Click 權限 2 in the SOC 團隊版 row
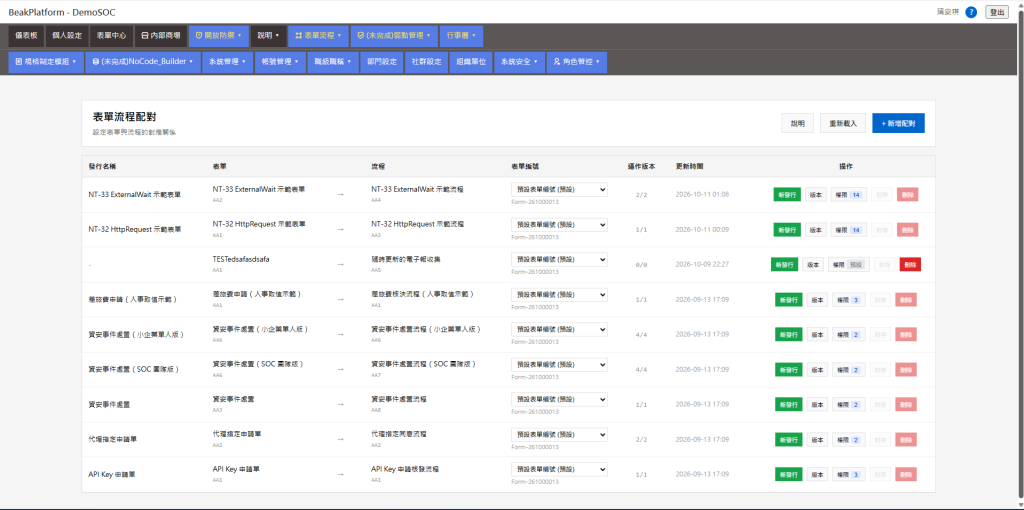1024x510 pixels. coord(848,369)
